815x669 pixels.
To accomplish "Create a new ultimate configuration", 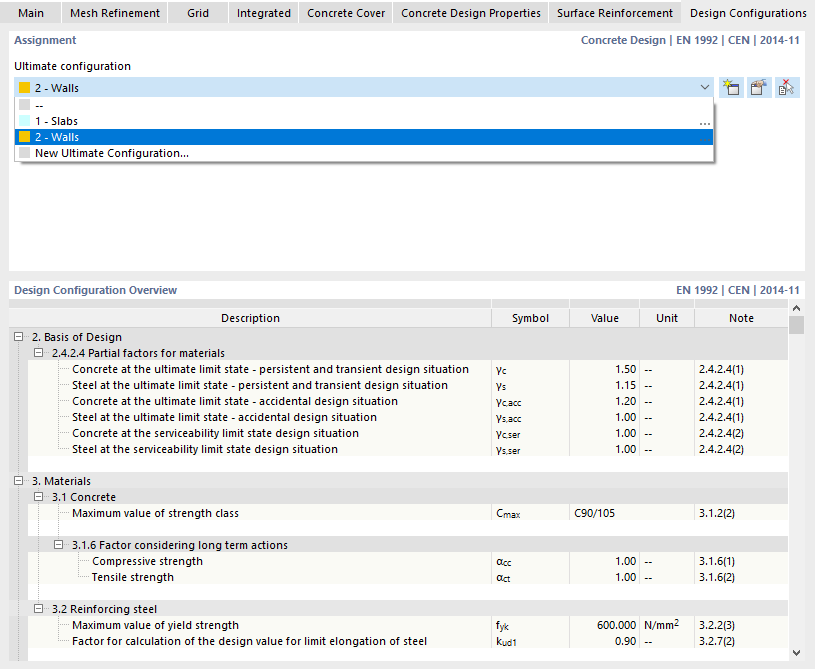I will (x=731, y=87).
